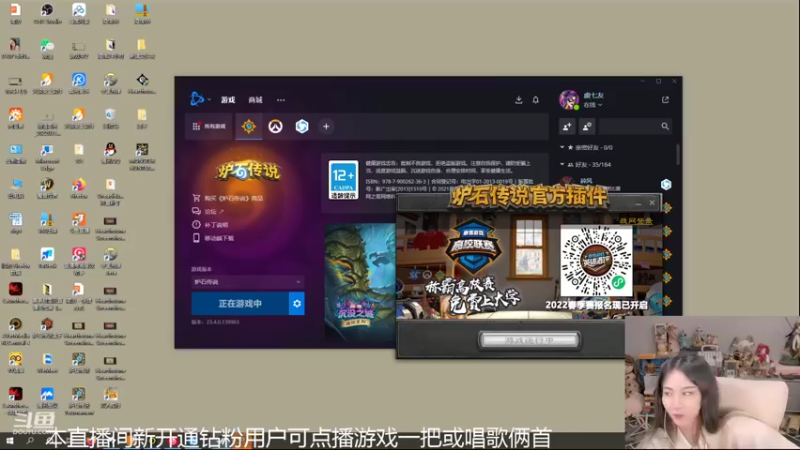The width and height of the screenshot is (800, 450).
Task: Open the friend settings icon with gear
Action: click(x=587, y=127)
